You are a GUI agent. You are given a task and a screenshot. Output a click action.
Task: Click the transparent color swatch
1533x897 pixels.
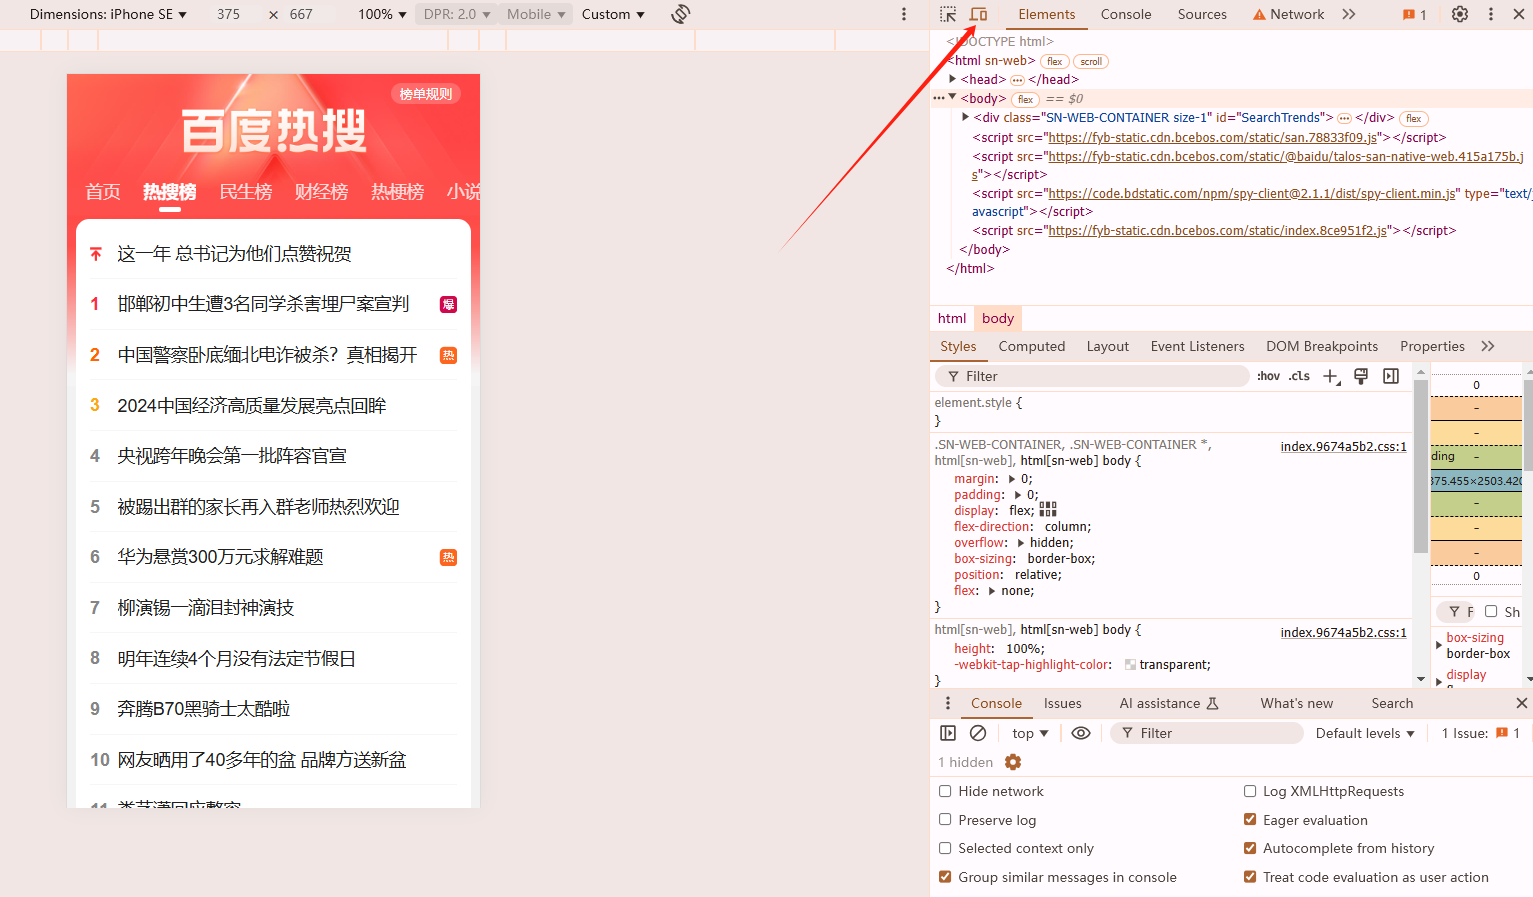point(1130,665)
